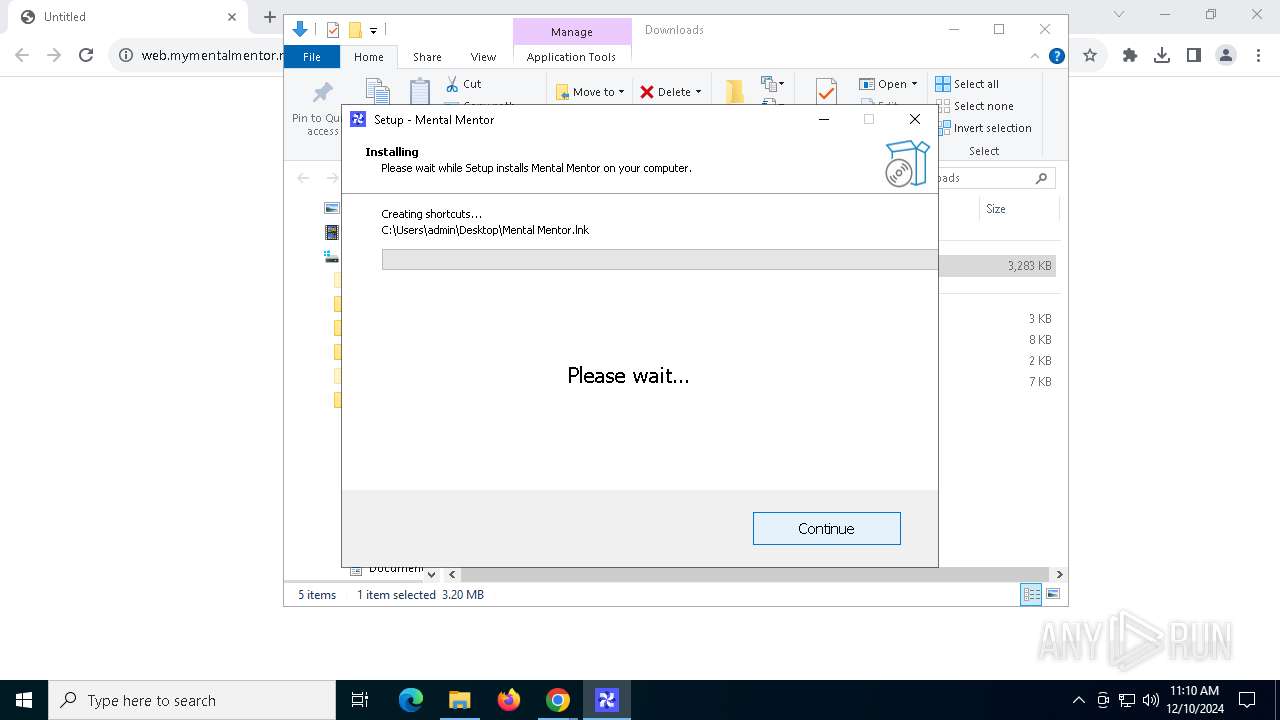Image resolution: width=1280 pixels, height=720 pixels.
Task: Click the taskbar search box
Action: click(192, 700)
